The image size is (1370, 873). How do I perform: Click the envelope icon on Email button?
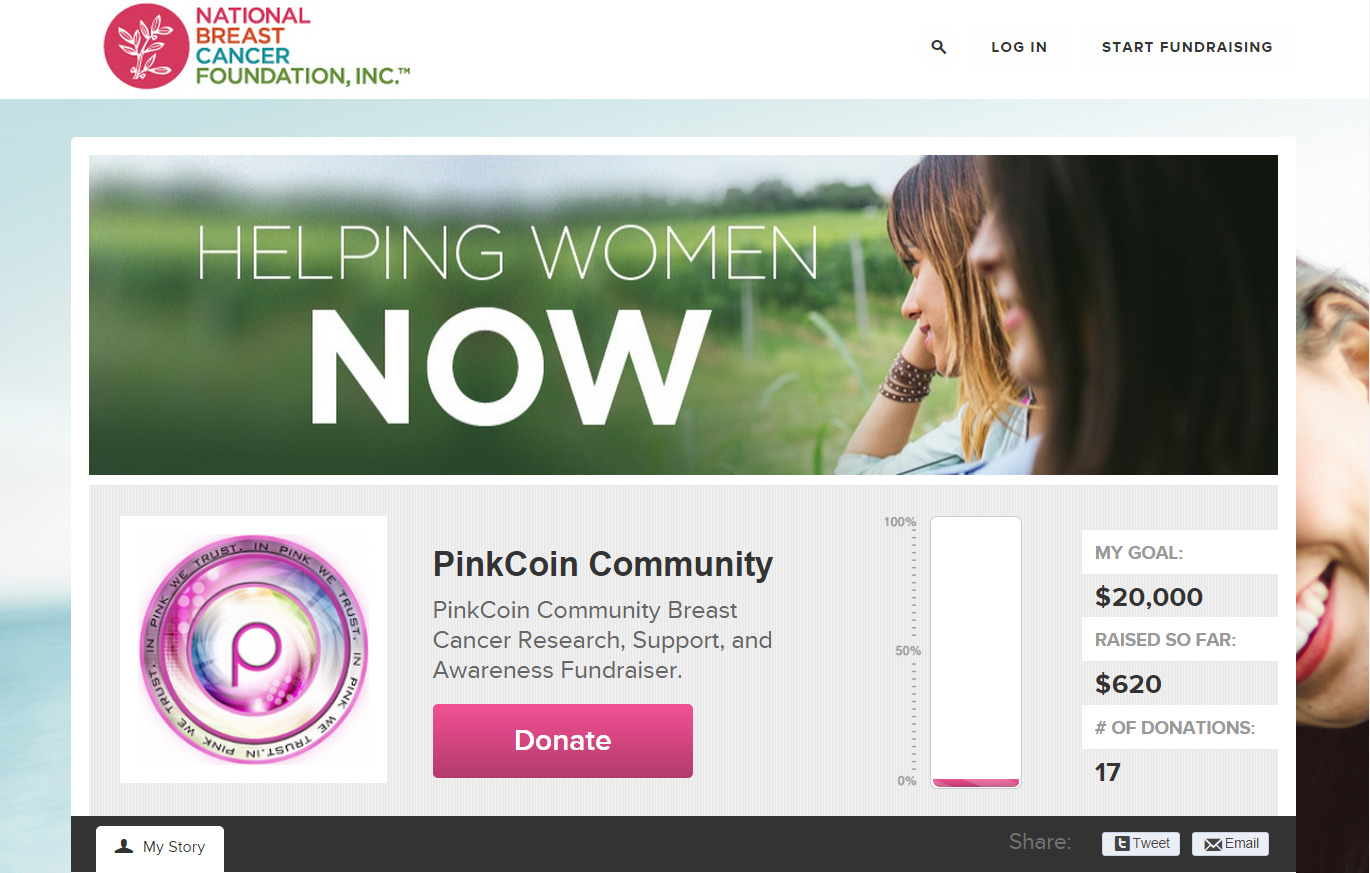[1213, 844]
